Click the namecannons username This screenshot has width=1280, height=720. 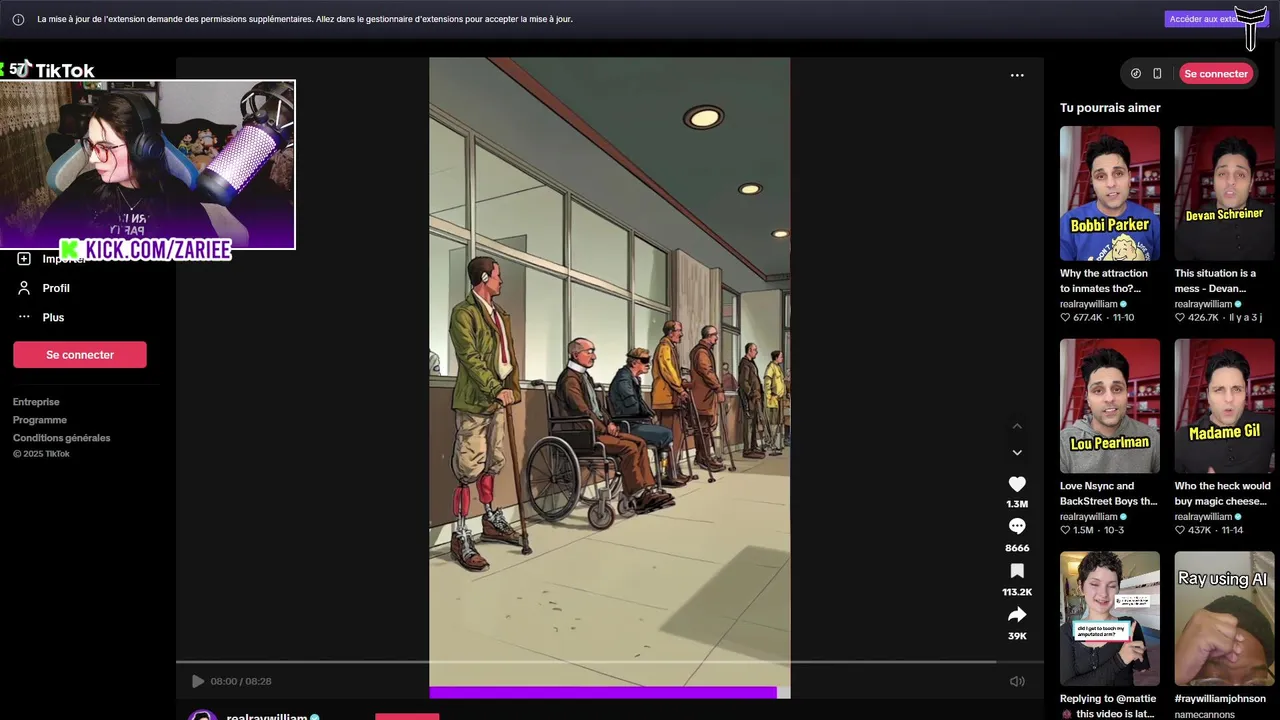(x=1204, y=714)
